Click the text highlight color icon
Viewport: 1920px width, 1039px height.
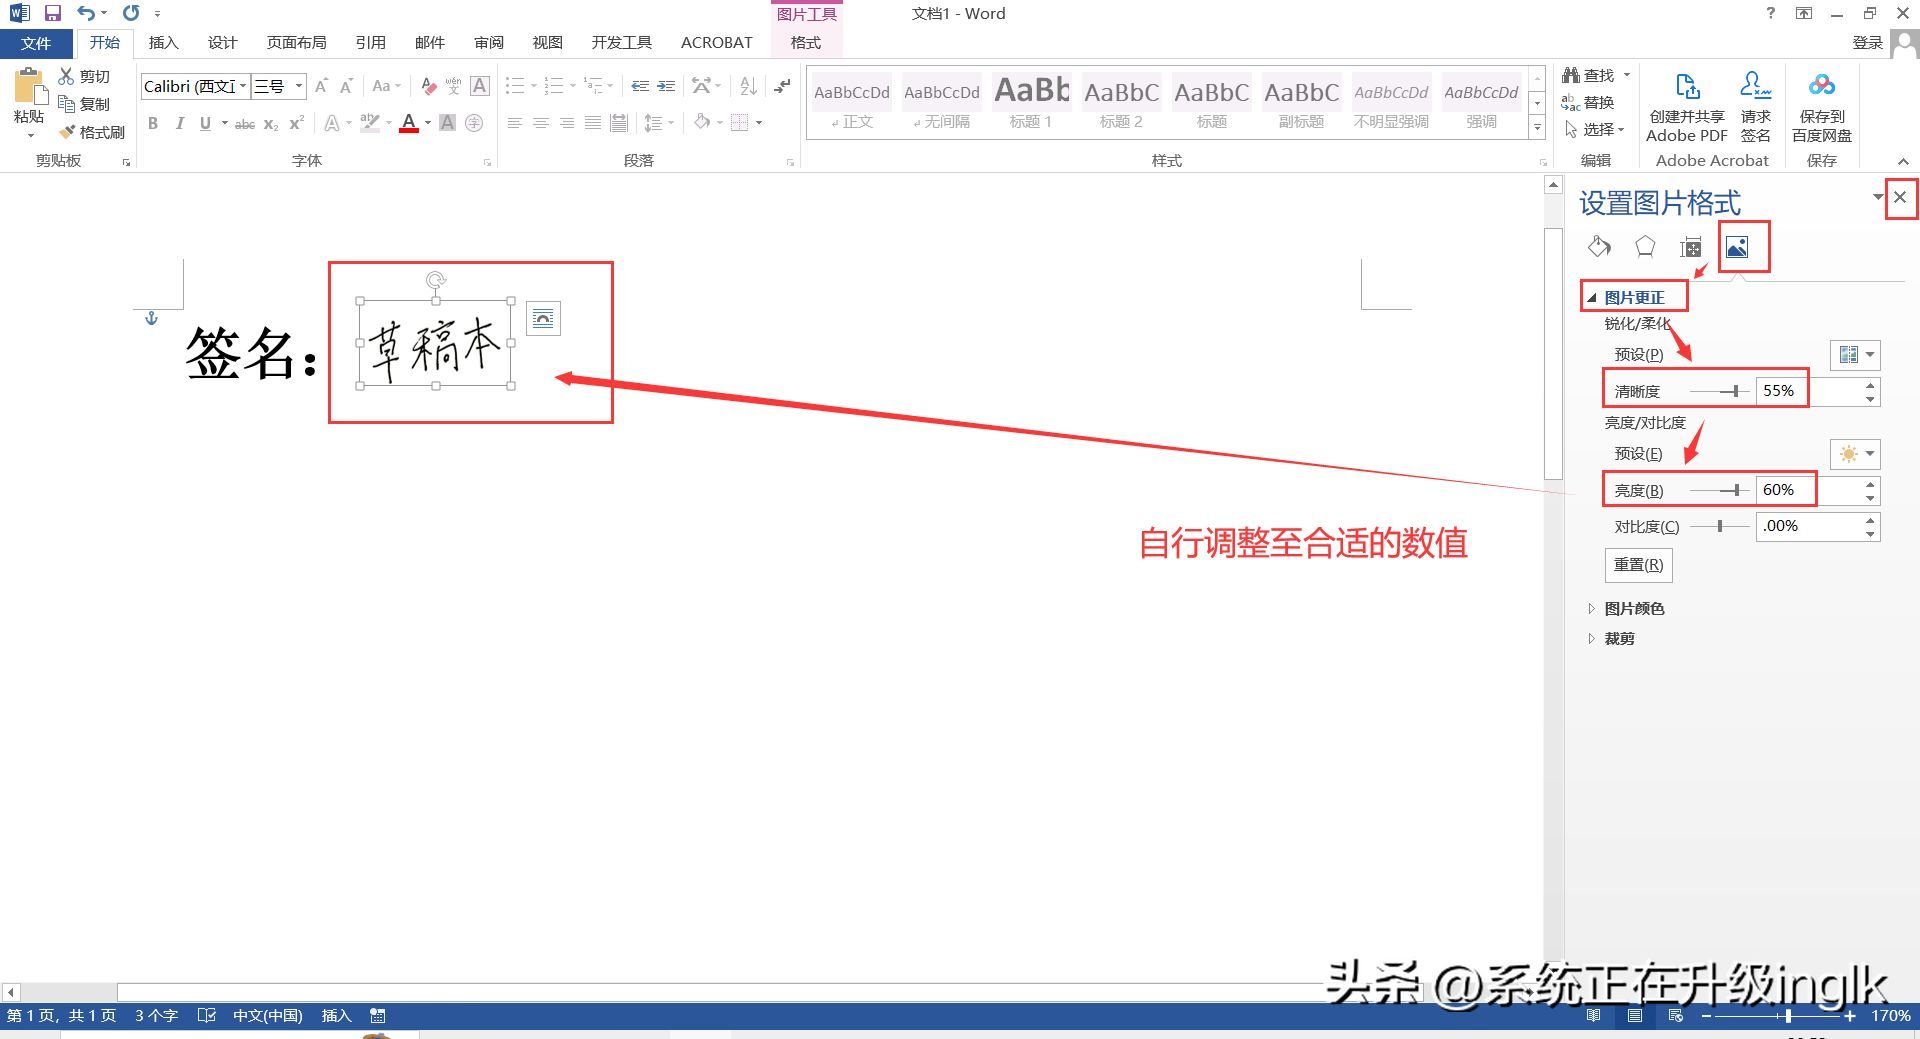pyautogui.click(x=370, y=123)
